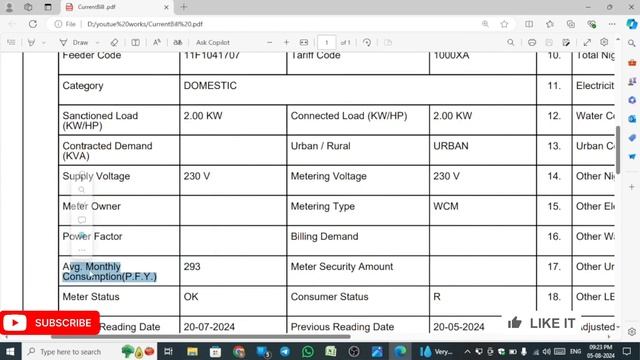This screenshot has width=640, height=360.
Task: Click the WCM metering type value
Action: pos(446,206)
